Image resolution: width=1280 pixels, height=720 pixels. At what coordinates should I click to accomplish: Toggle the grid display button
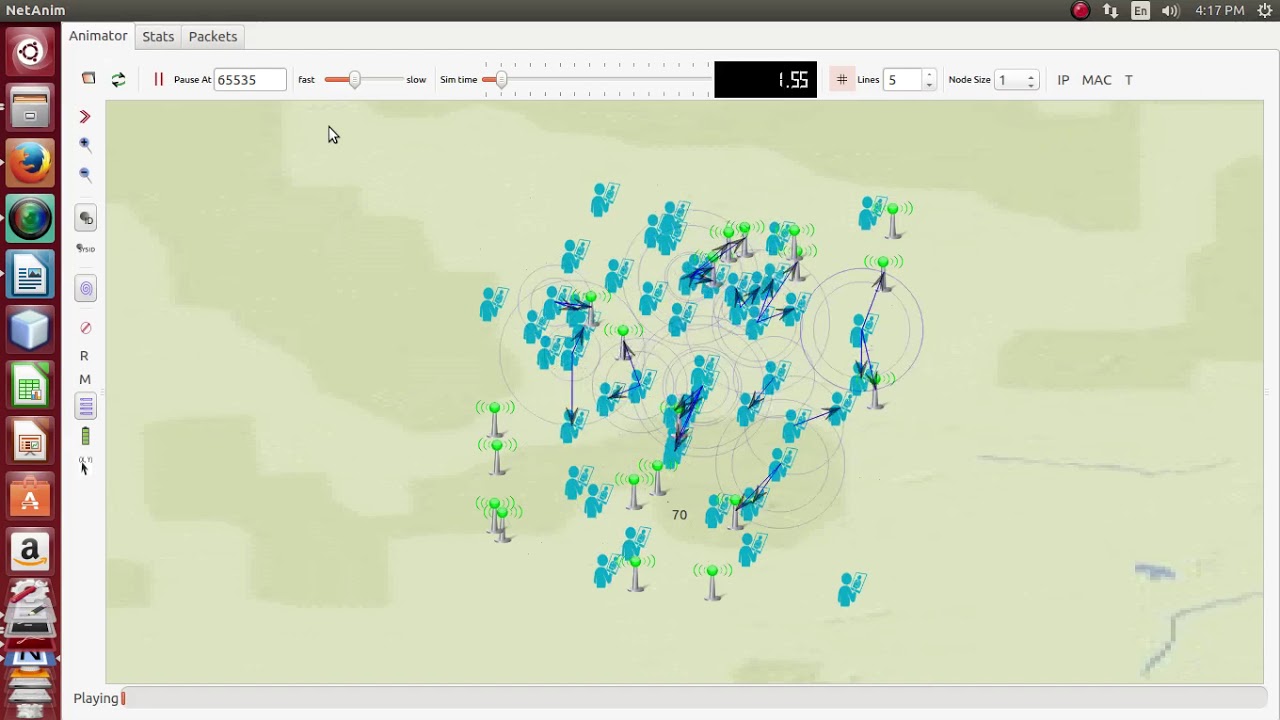click(842, 80)
